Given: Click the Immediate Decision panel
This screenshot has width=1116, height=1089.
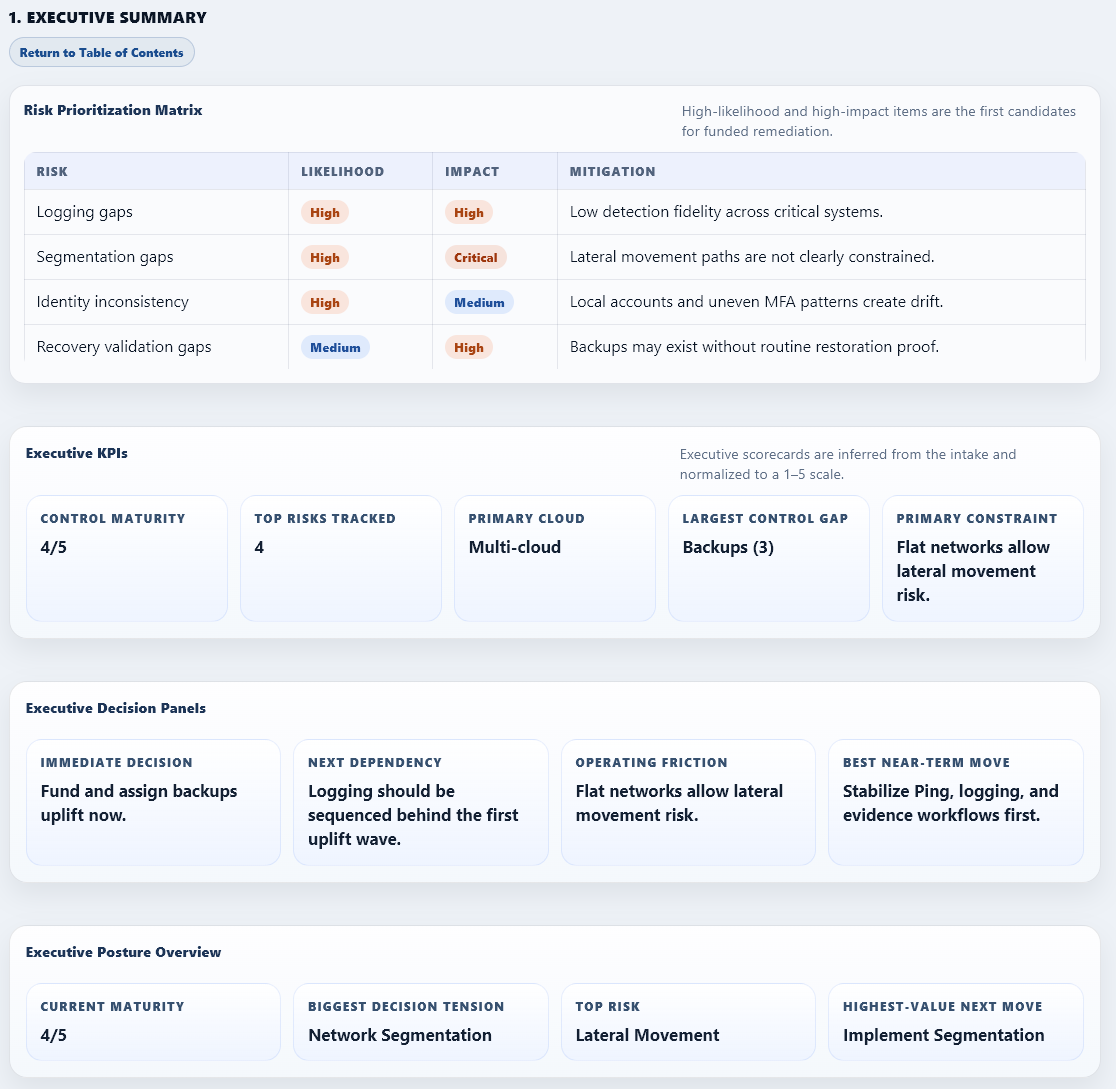Looking at the screenshot, I should point(152,801).
